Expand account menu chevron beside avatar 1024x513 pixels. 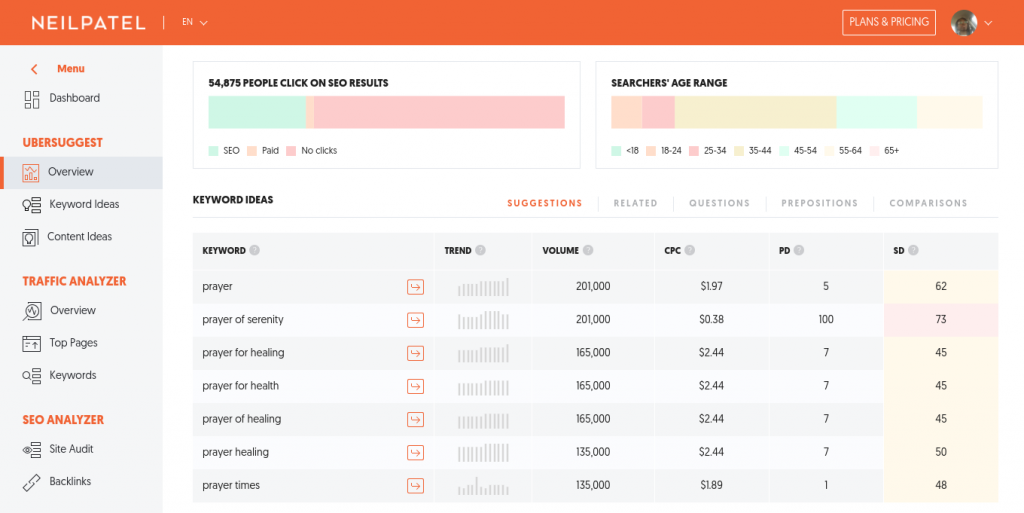[x=988, y=23]
